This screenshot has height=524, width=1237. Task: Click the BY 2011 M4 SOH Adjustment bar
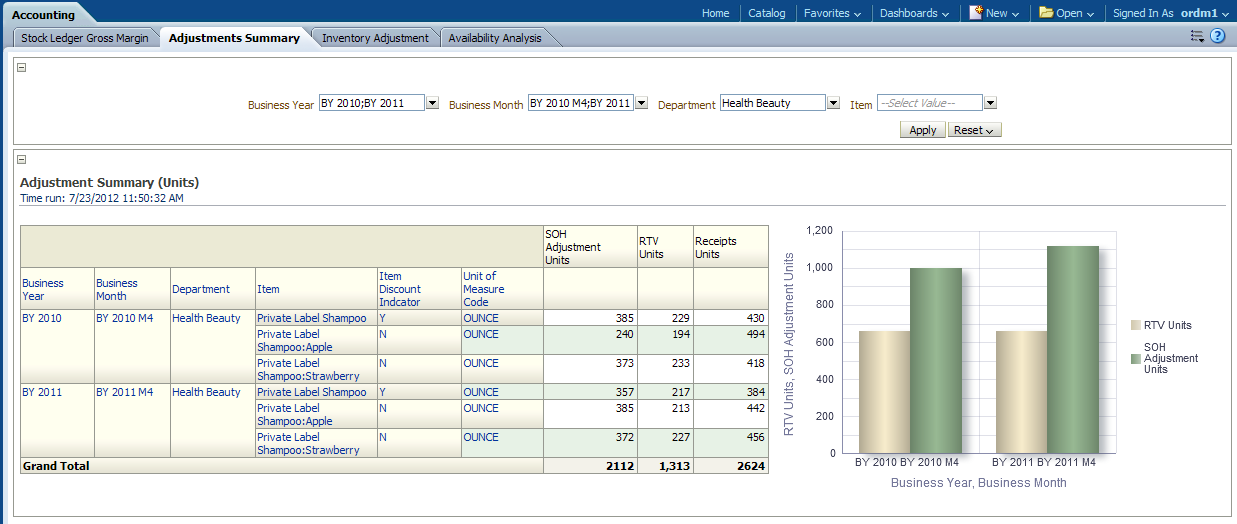point(1073,350)
